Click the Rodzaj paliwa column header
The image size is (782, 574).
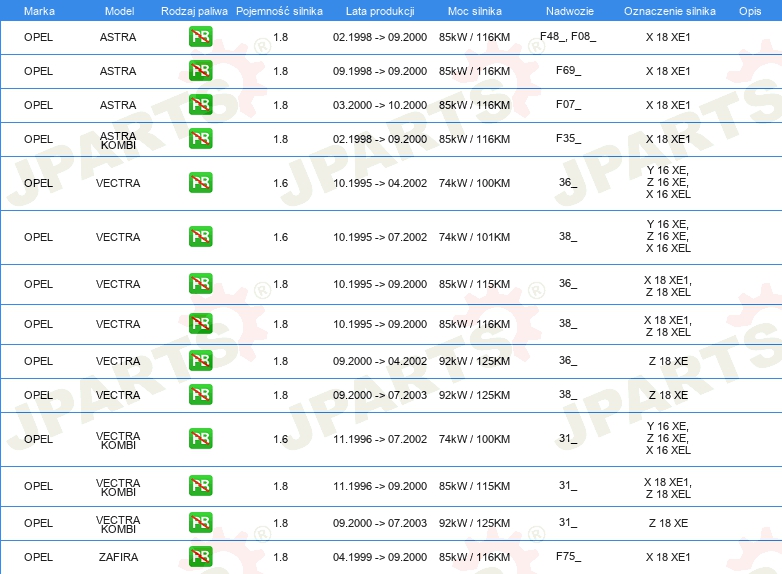coord(194,11)
